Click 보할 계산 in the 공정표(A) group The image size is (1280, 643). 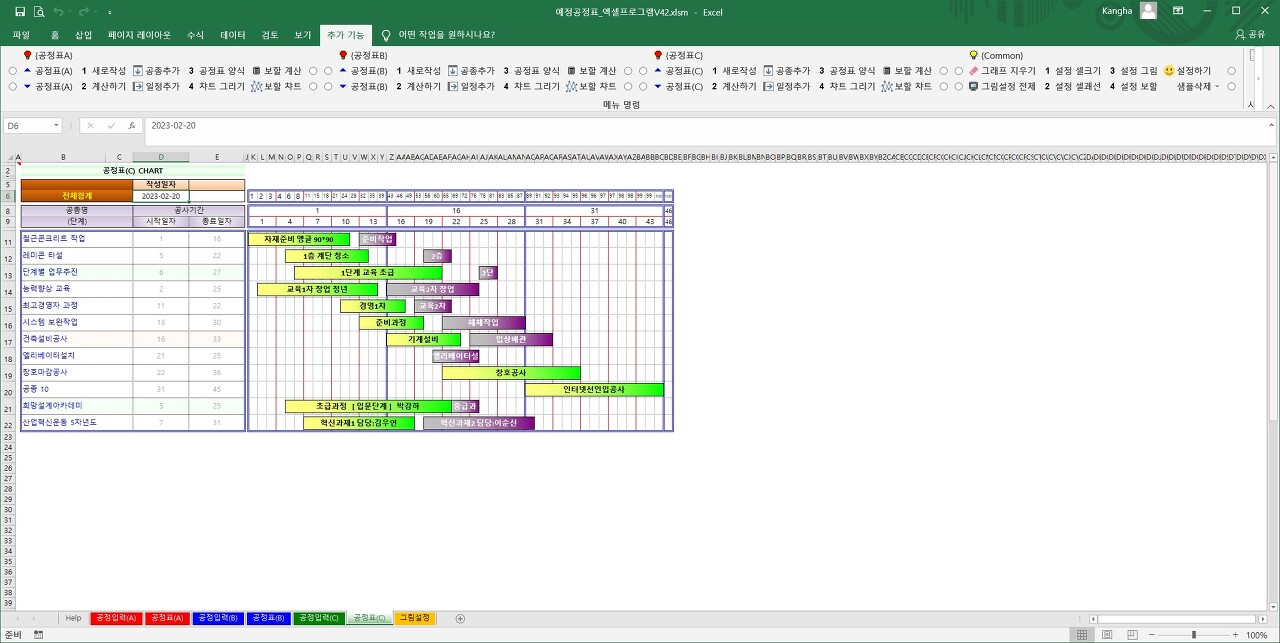coord(276,71)
